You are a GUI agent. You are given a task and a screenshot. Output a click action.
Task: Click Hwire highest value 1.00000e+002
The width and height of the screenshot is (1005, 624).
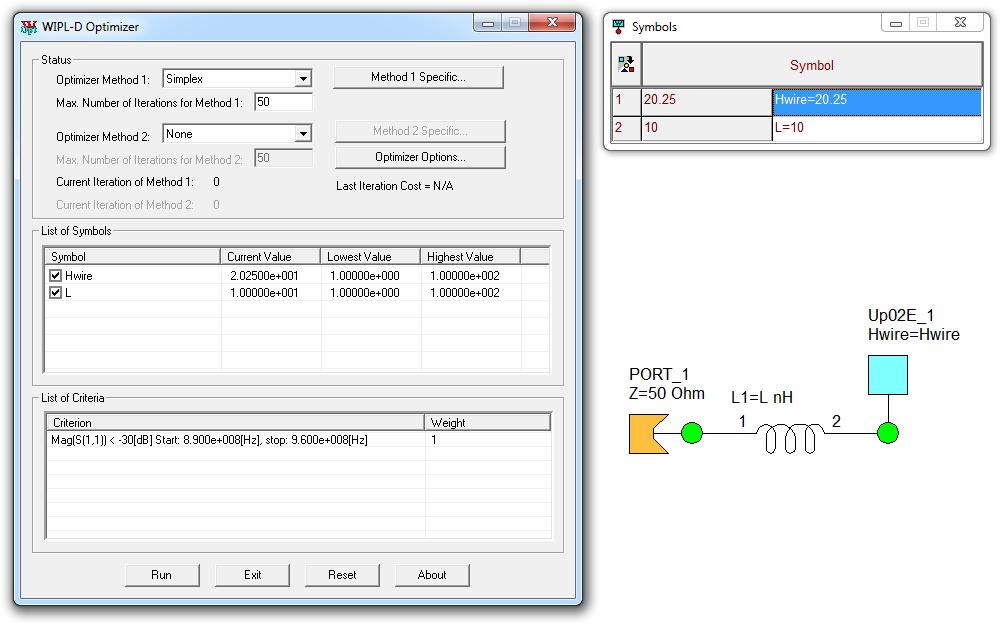click(x=465, y=275)
